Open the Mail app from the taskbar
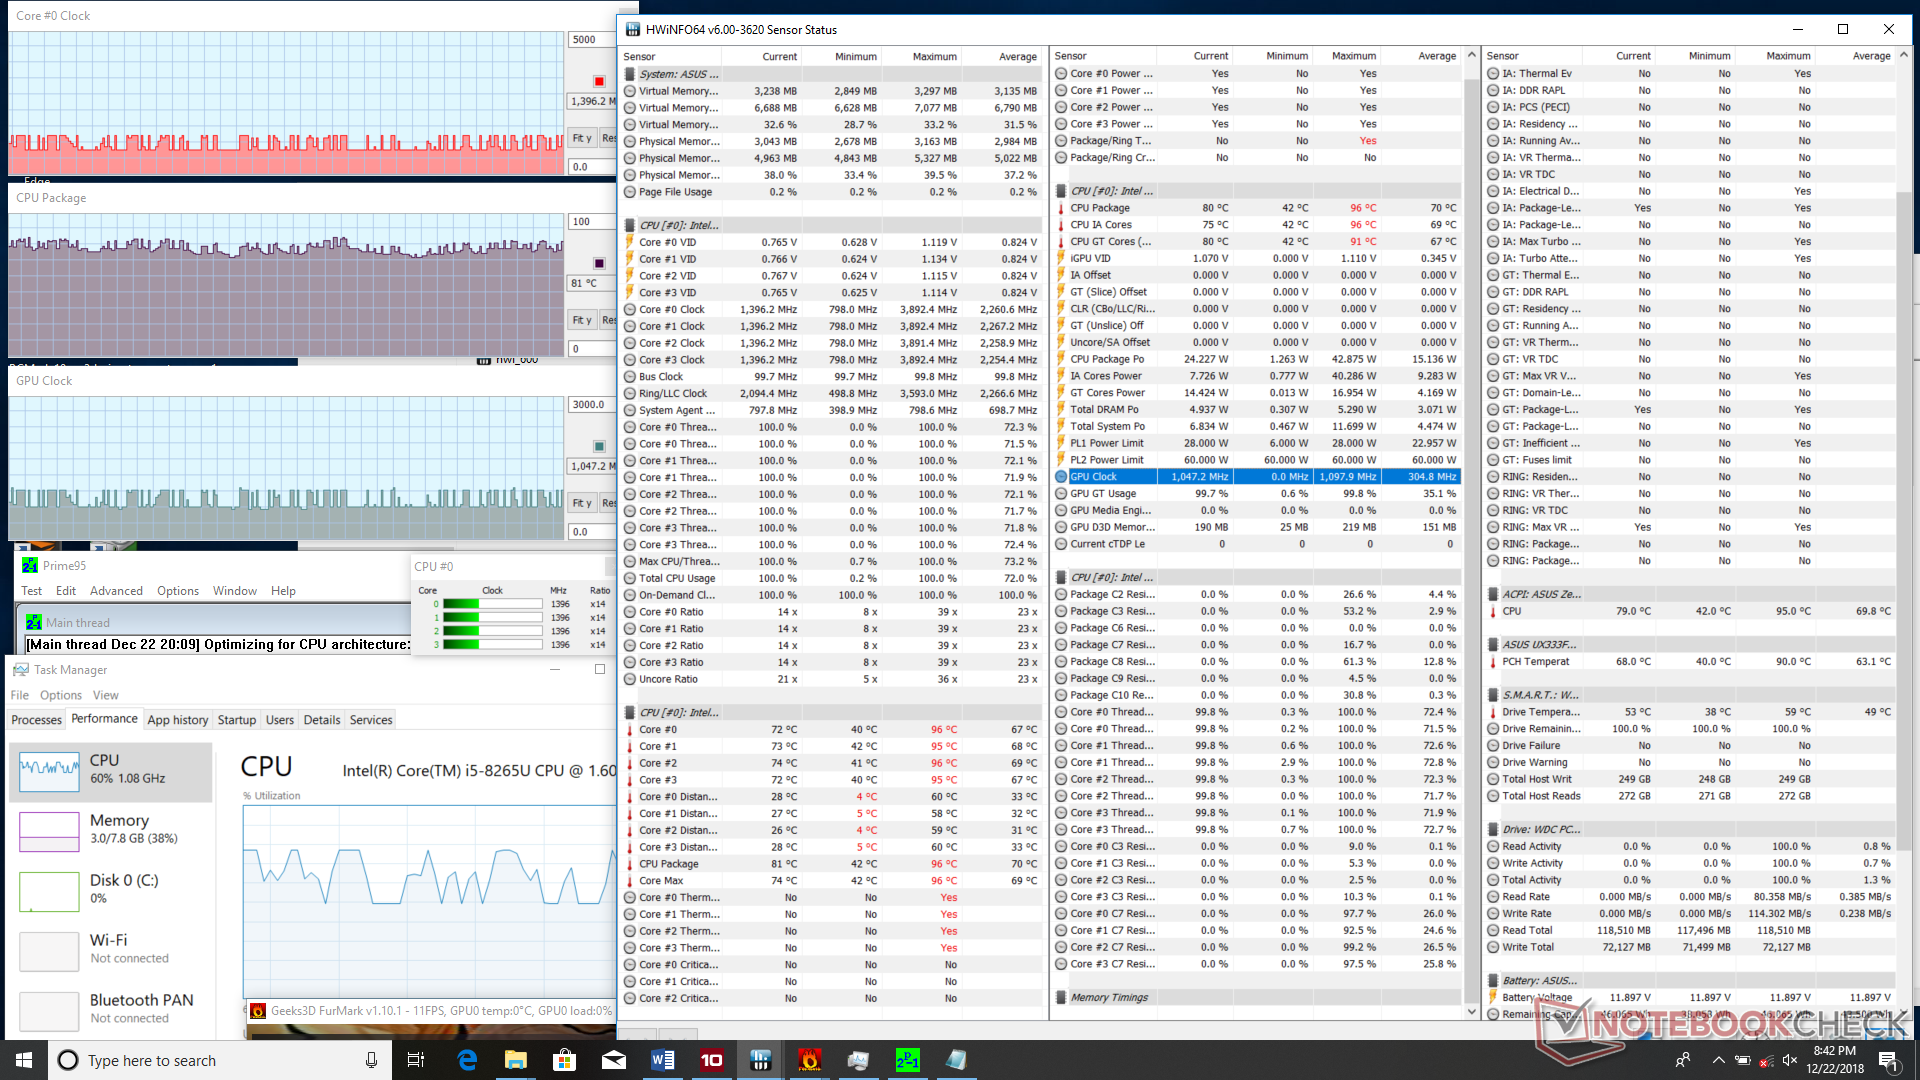 click(613, 1060)
